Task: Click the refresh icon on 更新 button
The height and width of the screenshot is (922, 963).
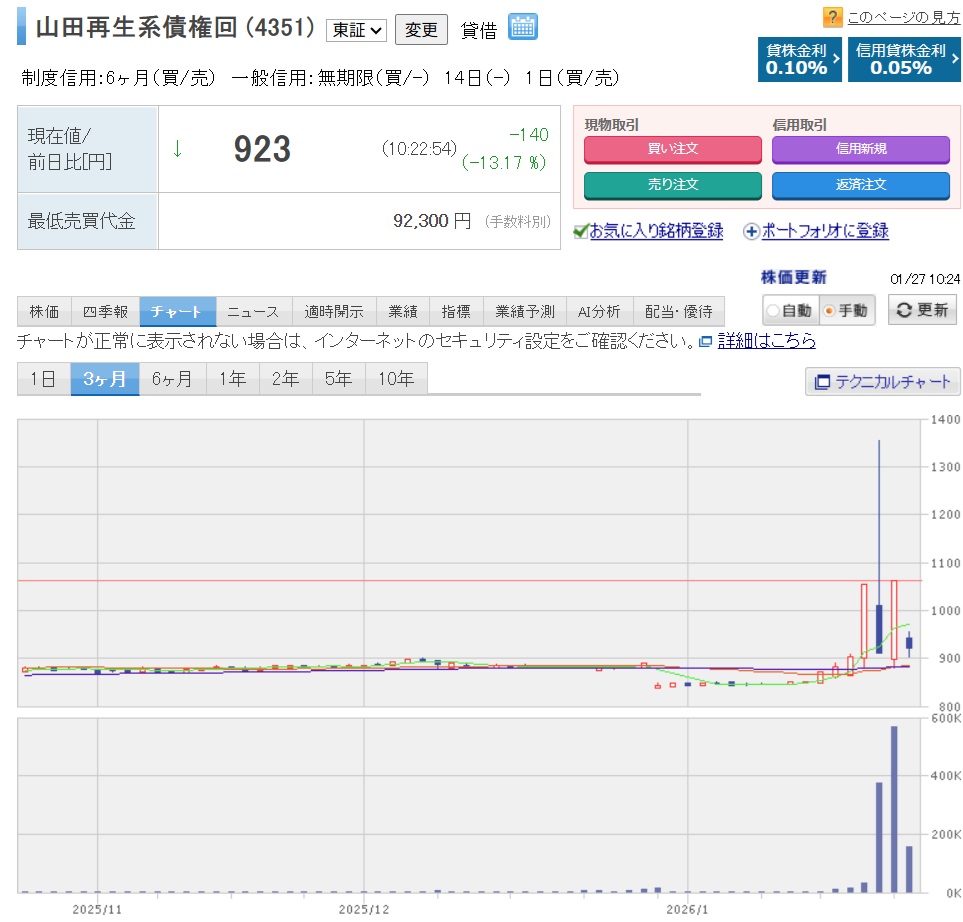Action: pos(904,310)
